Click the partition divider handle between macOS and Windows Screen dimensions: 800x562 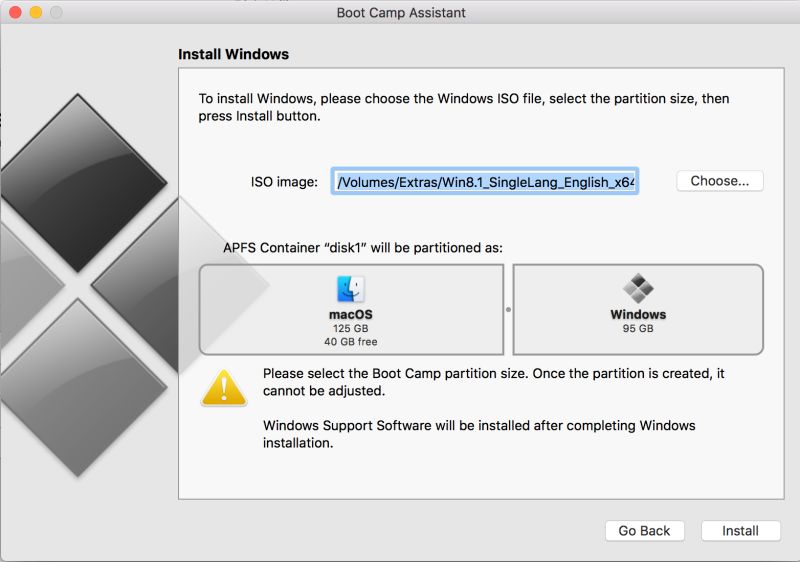click(x=508, y=310)
